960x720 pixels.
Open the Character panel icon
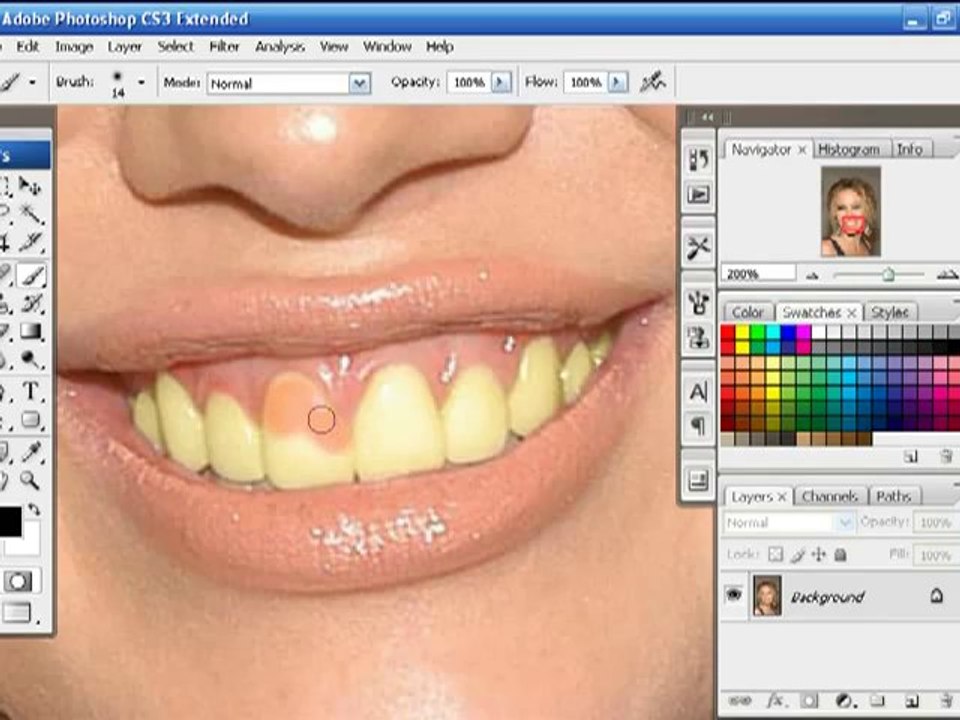point(699,391)
